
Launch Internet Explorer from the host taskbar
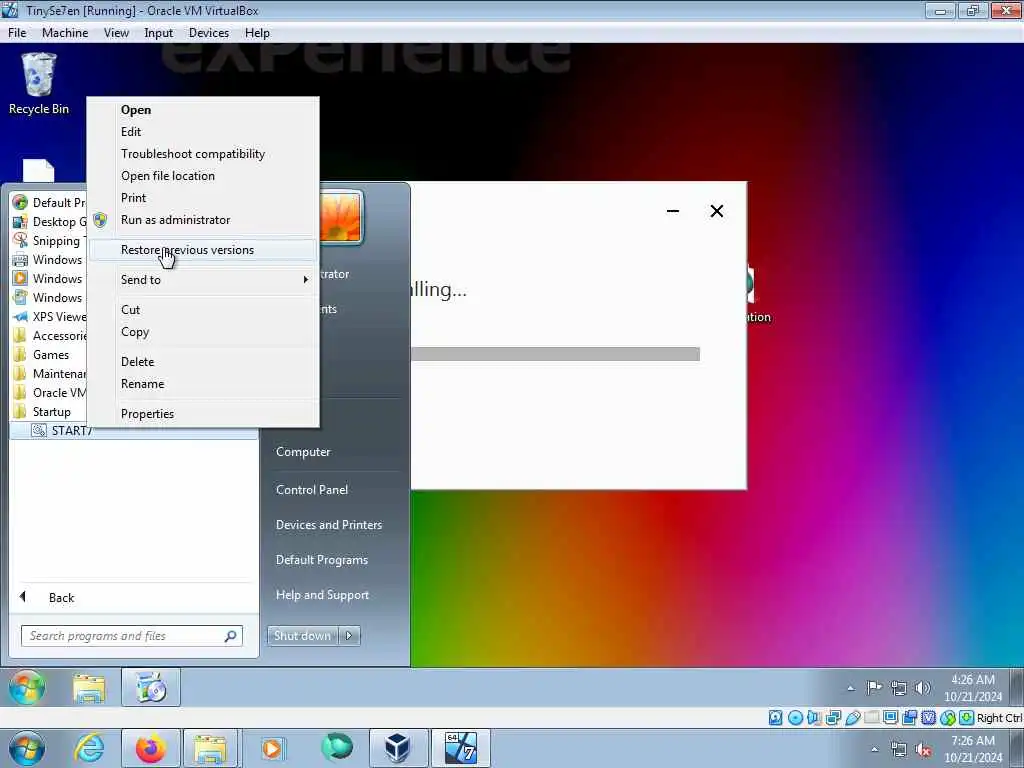[89, 748]
